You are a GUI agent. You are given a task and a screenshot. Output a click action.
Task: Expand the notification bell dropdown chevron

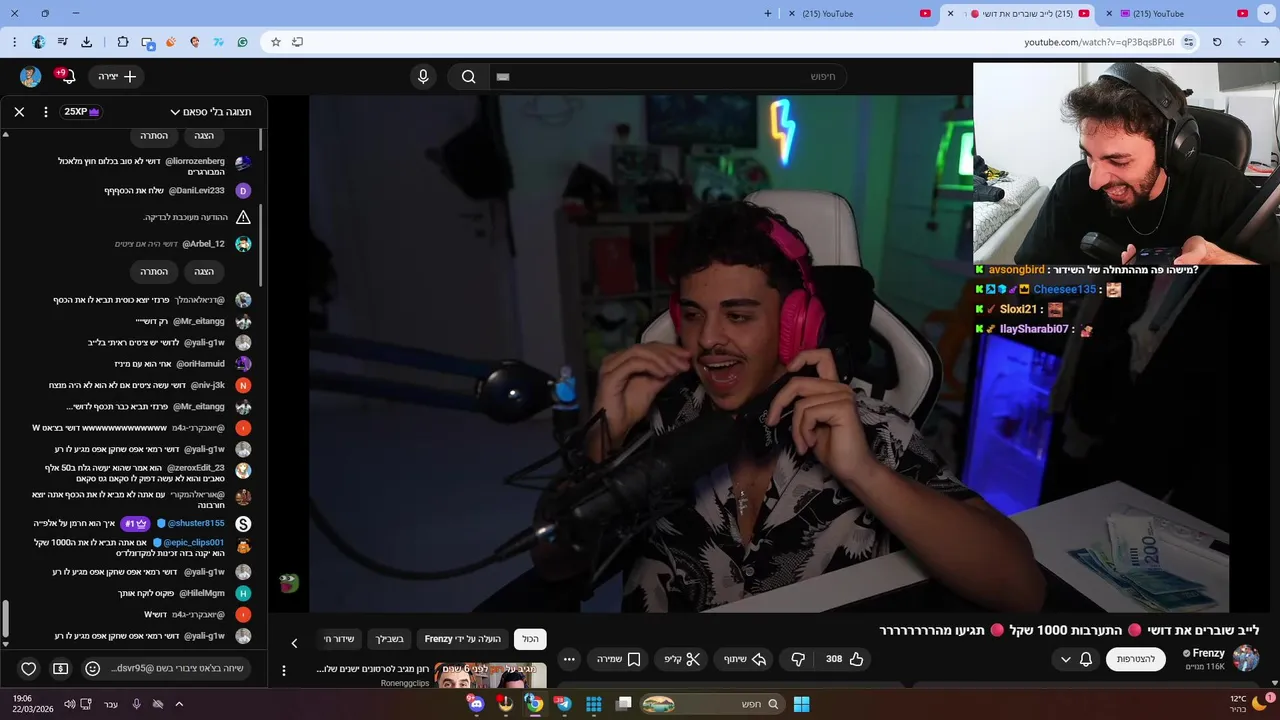tap(1065, 660)
